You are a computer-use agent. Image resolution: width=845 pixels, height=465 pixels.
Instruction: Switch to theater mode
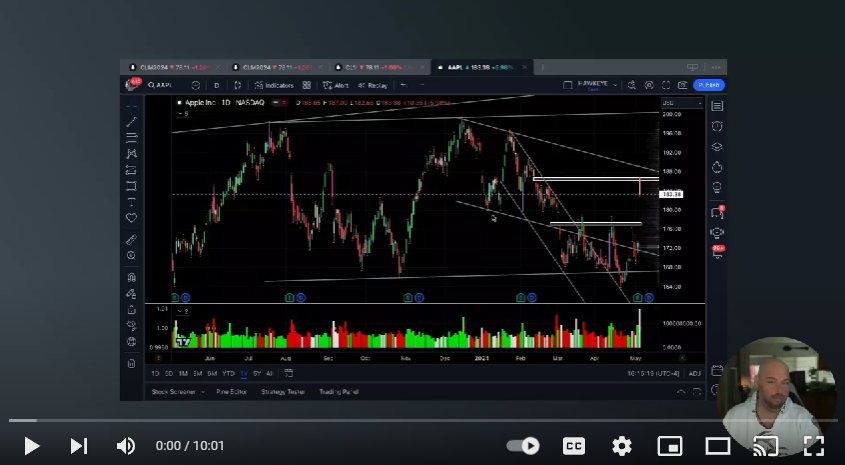click(718, 446)
